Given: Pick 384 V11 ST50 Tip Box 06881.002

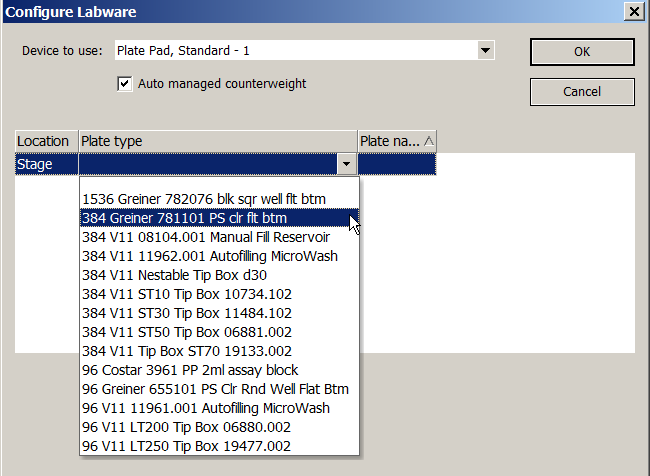Looking at the screenshot, I should pos(186,332).
